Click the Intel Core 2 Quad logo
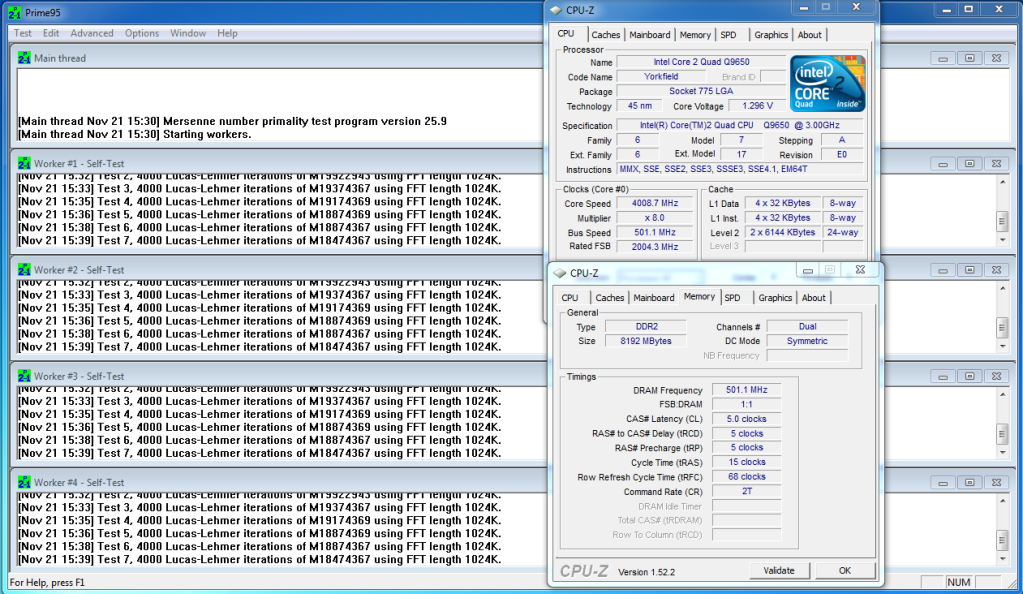 coord(827,84)
